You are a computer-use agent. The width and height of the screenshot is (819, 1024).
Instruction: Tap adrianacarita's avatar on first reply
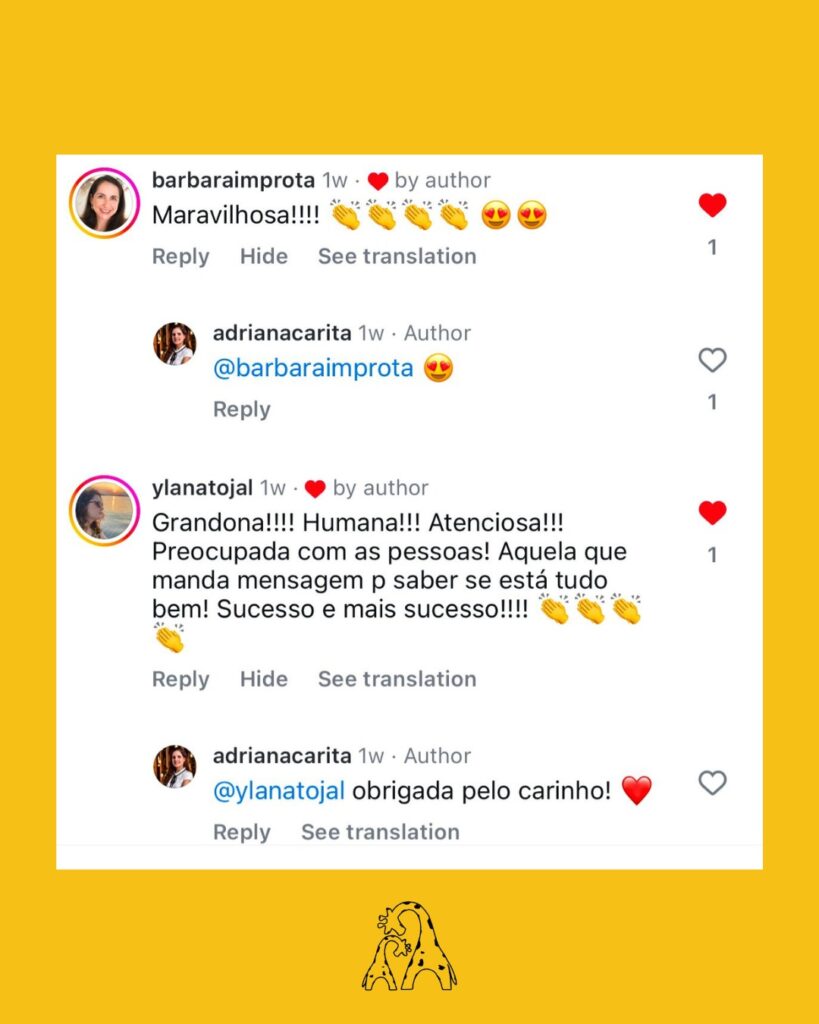click(x=174, y=344)
